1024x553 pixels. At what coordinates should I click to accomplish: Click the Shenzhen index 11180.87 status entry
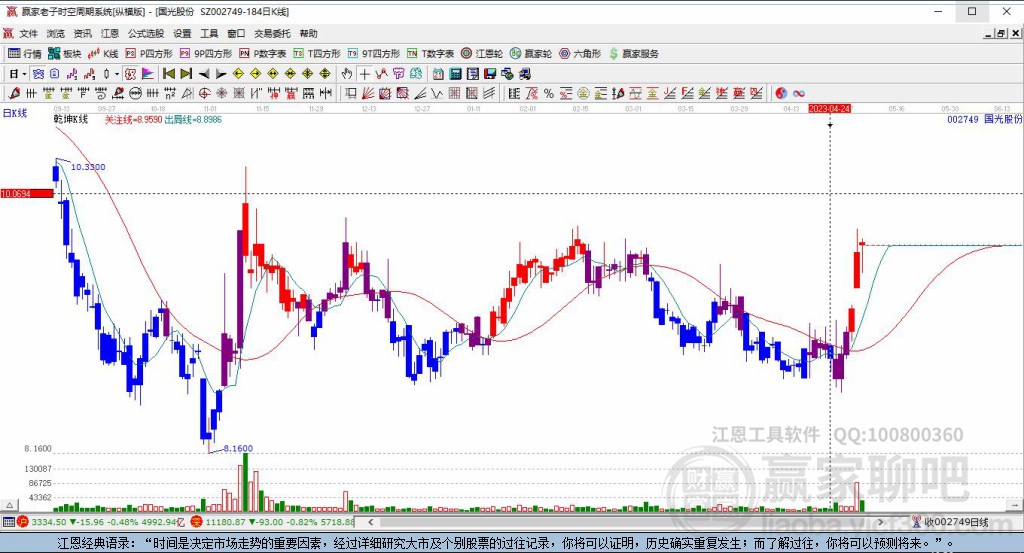[273, 522]
